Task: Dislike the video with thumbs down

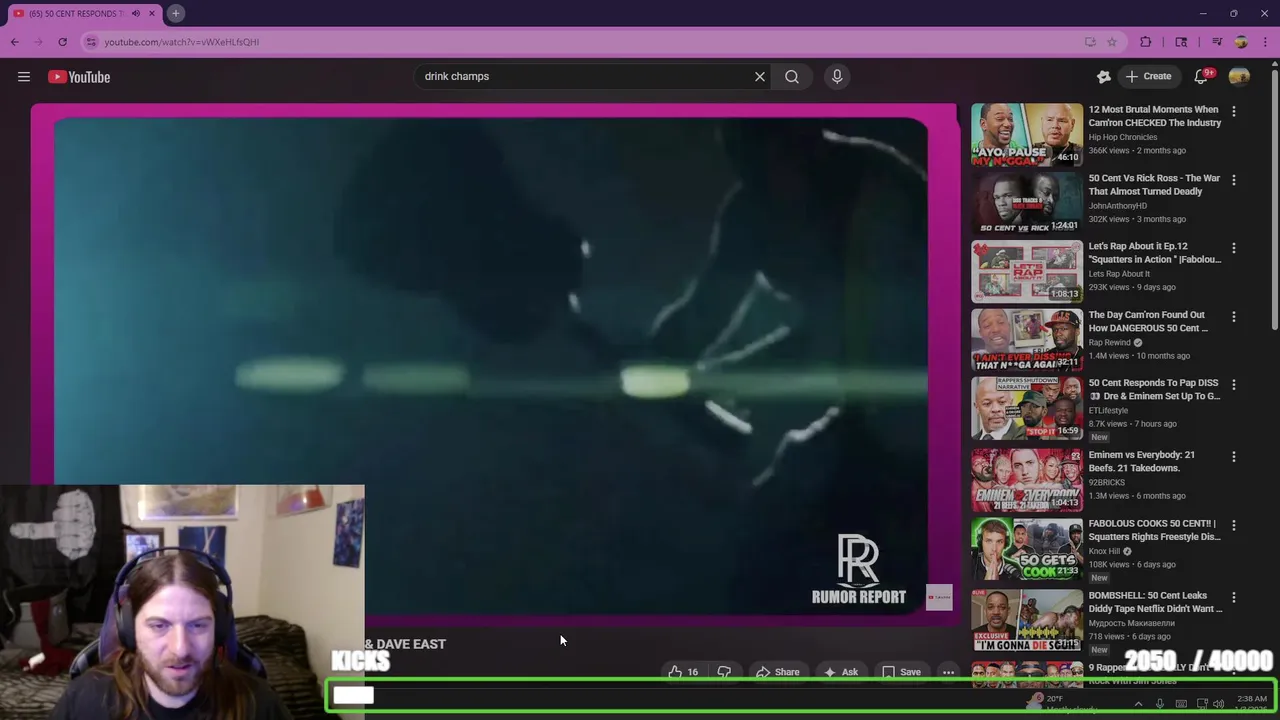Action: coord(724,672)
